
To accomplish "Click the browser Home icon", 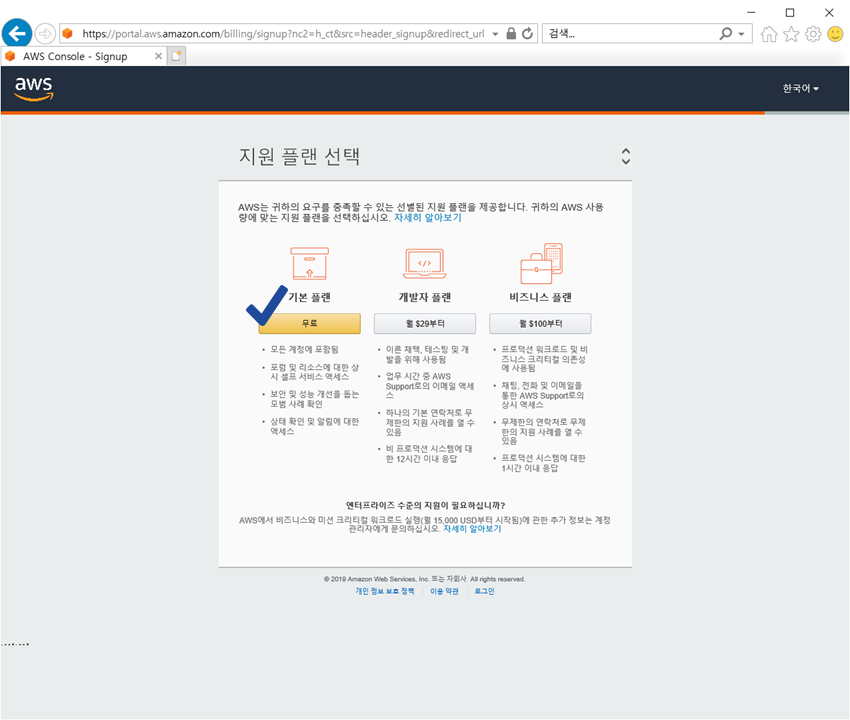I will tap(769, 34).
